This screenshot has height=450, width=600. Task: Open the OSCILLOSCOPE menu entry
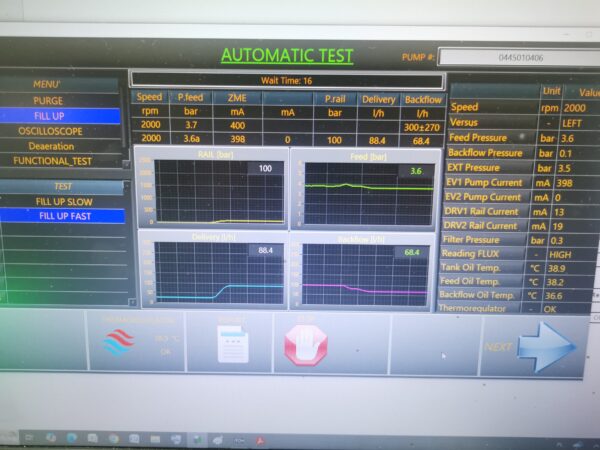click(50, 131)
